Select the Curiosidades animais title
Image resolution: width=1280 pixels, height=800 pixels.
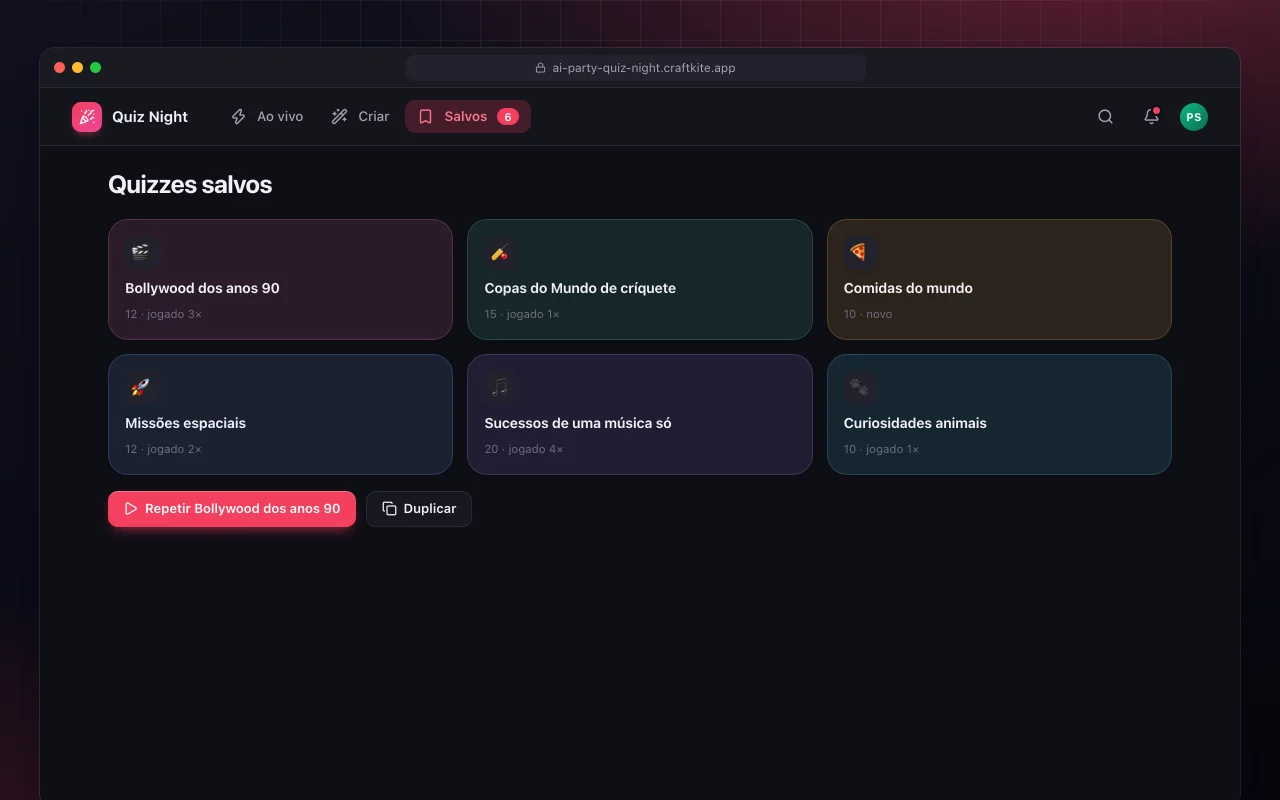point(915,423)
